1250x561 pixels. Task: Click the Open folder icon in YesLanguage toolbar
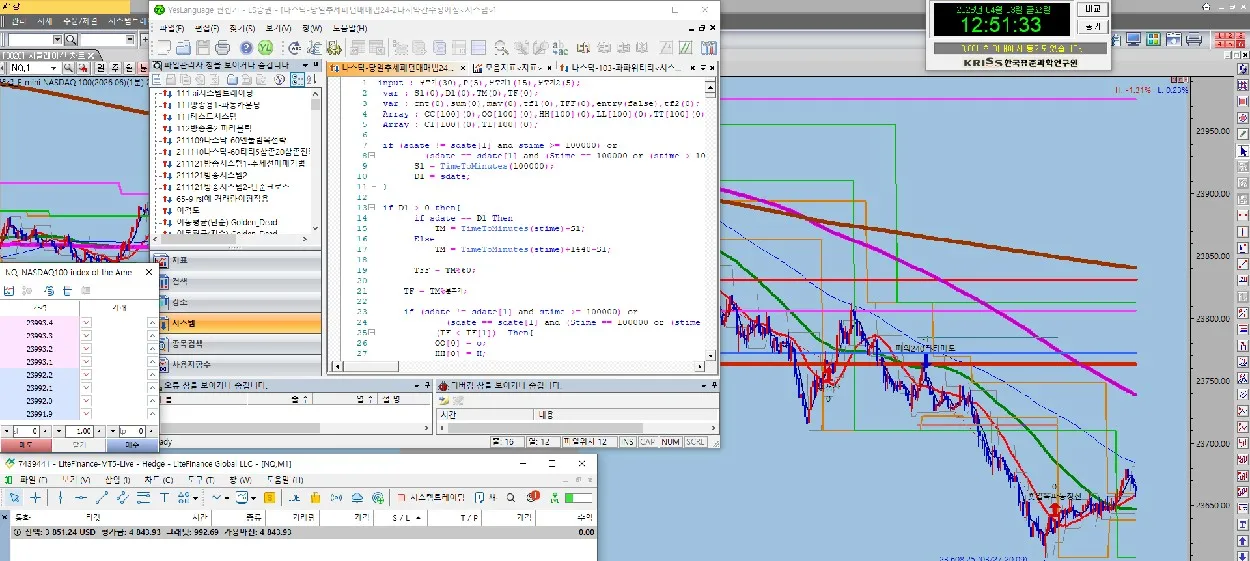pos(183,46)
